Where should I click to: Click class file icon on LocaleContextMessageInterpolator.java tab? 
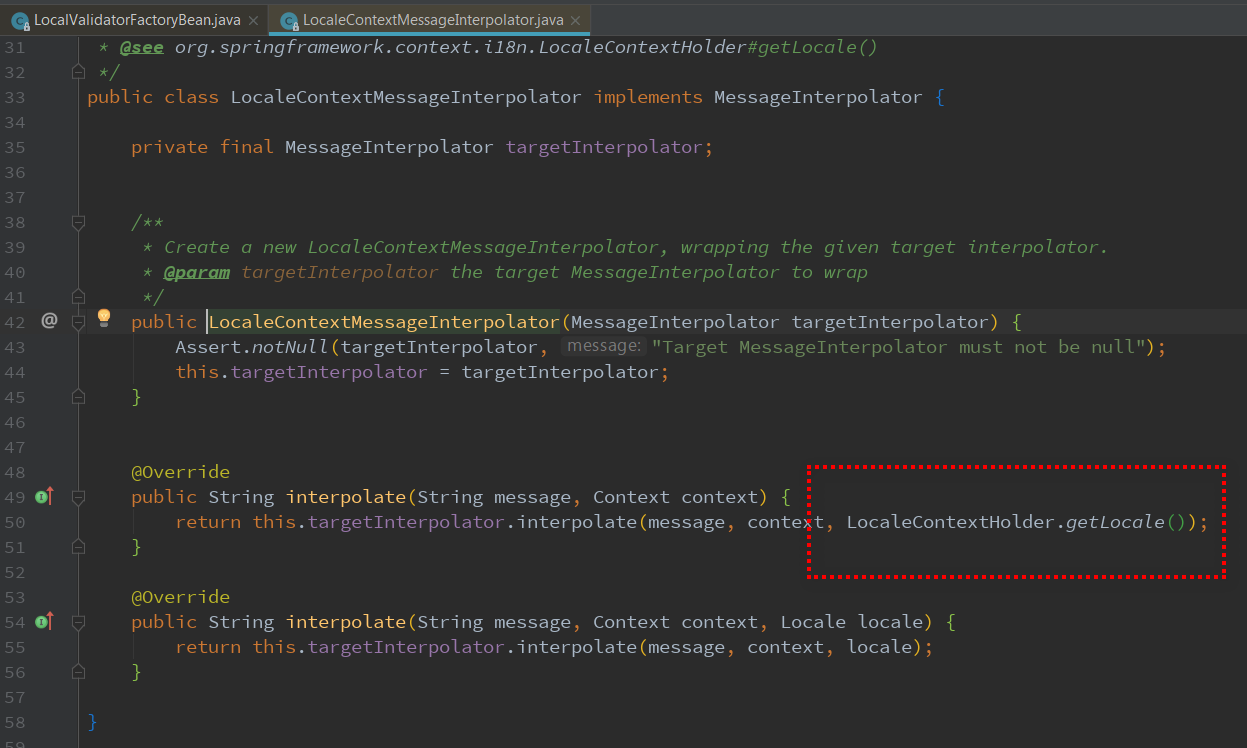[x=289, y=20]
